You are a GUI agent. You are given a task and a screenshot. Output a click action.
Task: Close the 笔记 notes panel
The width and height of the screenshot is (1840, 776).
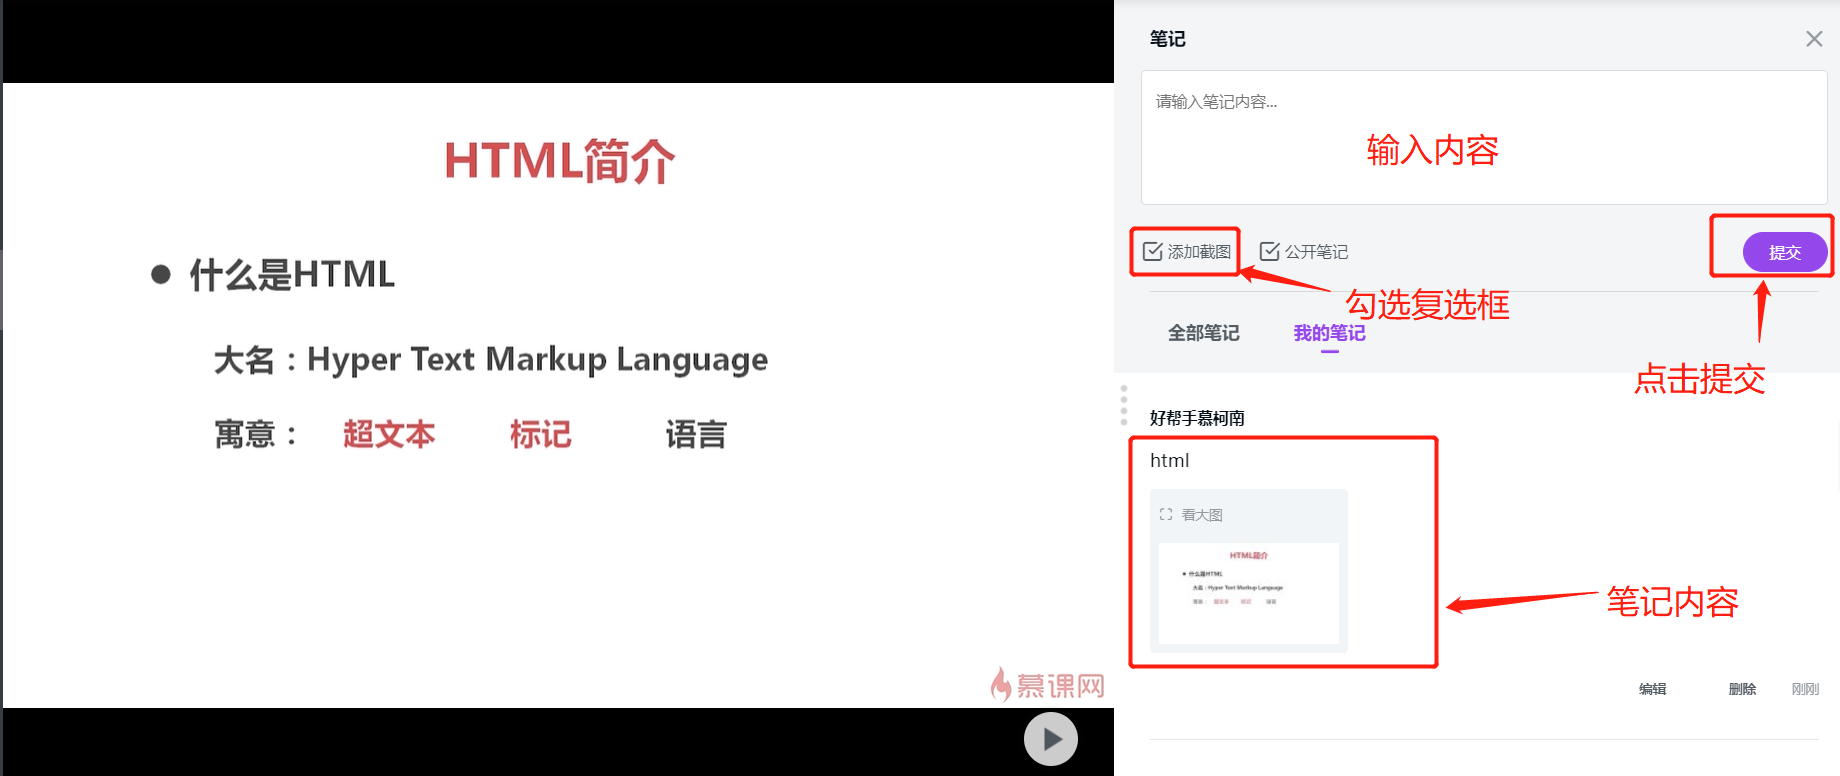1814,39
